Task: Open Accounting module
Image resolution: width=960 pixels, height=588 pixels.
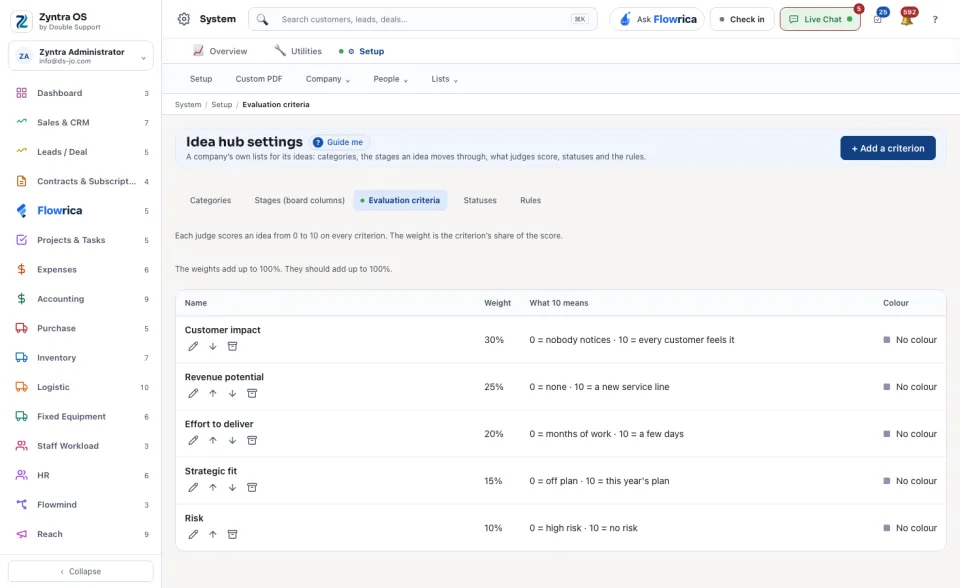Action: 81,299
